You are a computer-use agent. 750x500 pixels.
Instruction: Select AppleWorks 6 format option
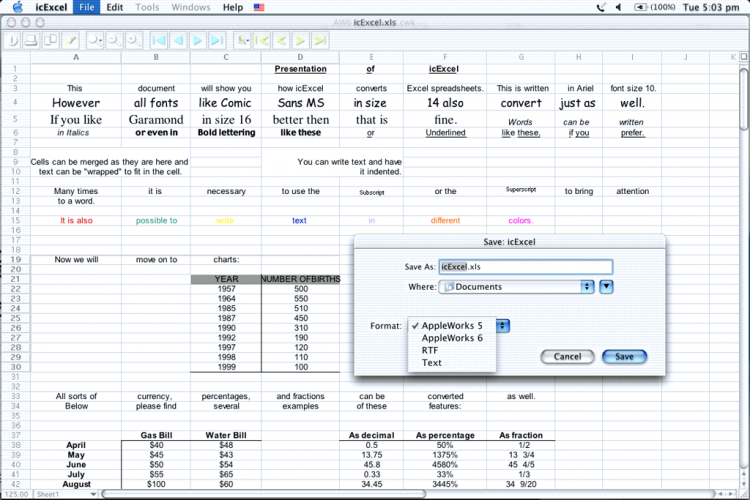point(451,338)
